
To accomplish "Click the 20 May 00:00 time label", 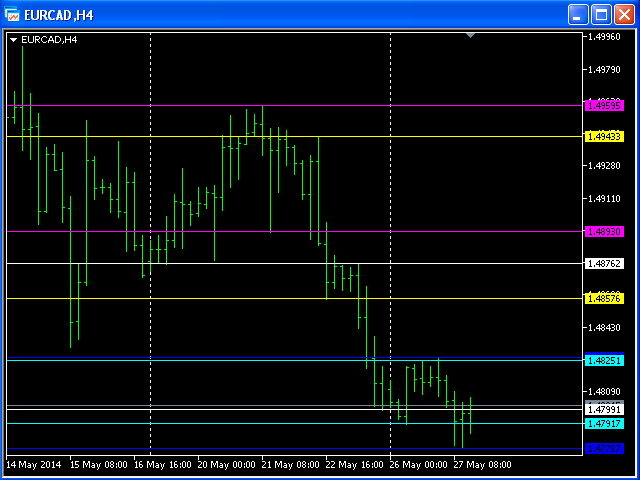I will (227, 465).
